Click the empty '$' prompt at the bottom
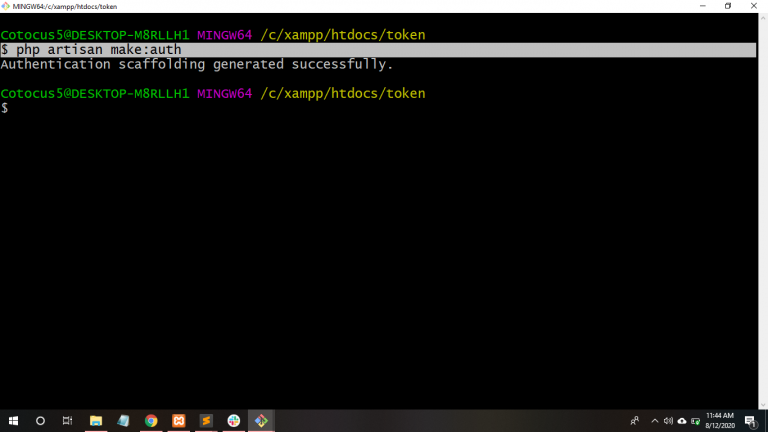768x432 pixels. click(4, 108)
